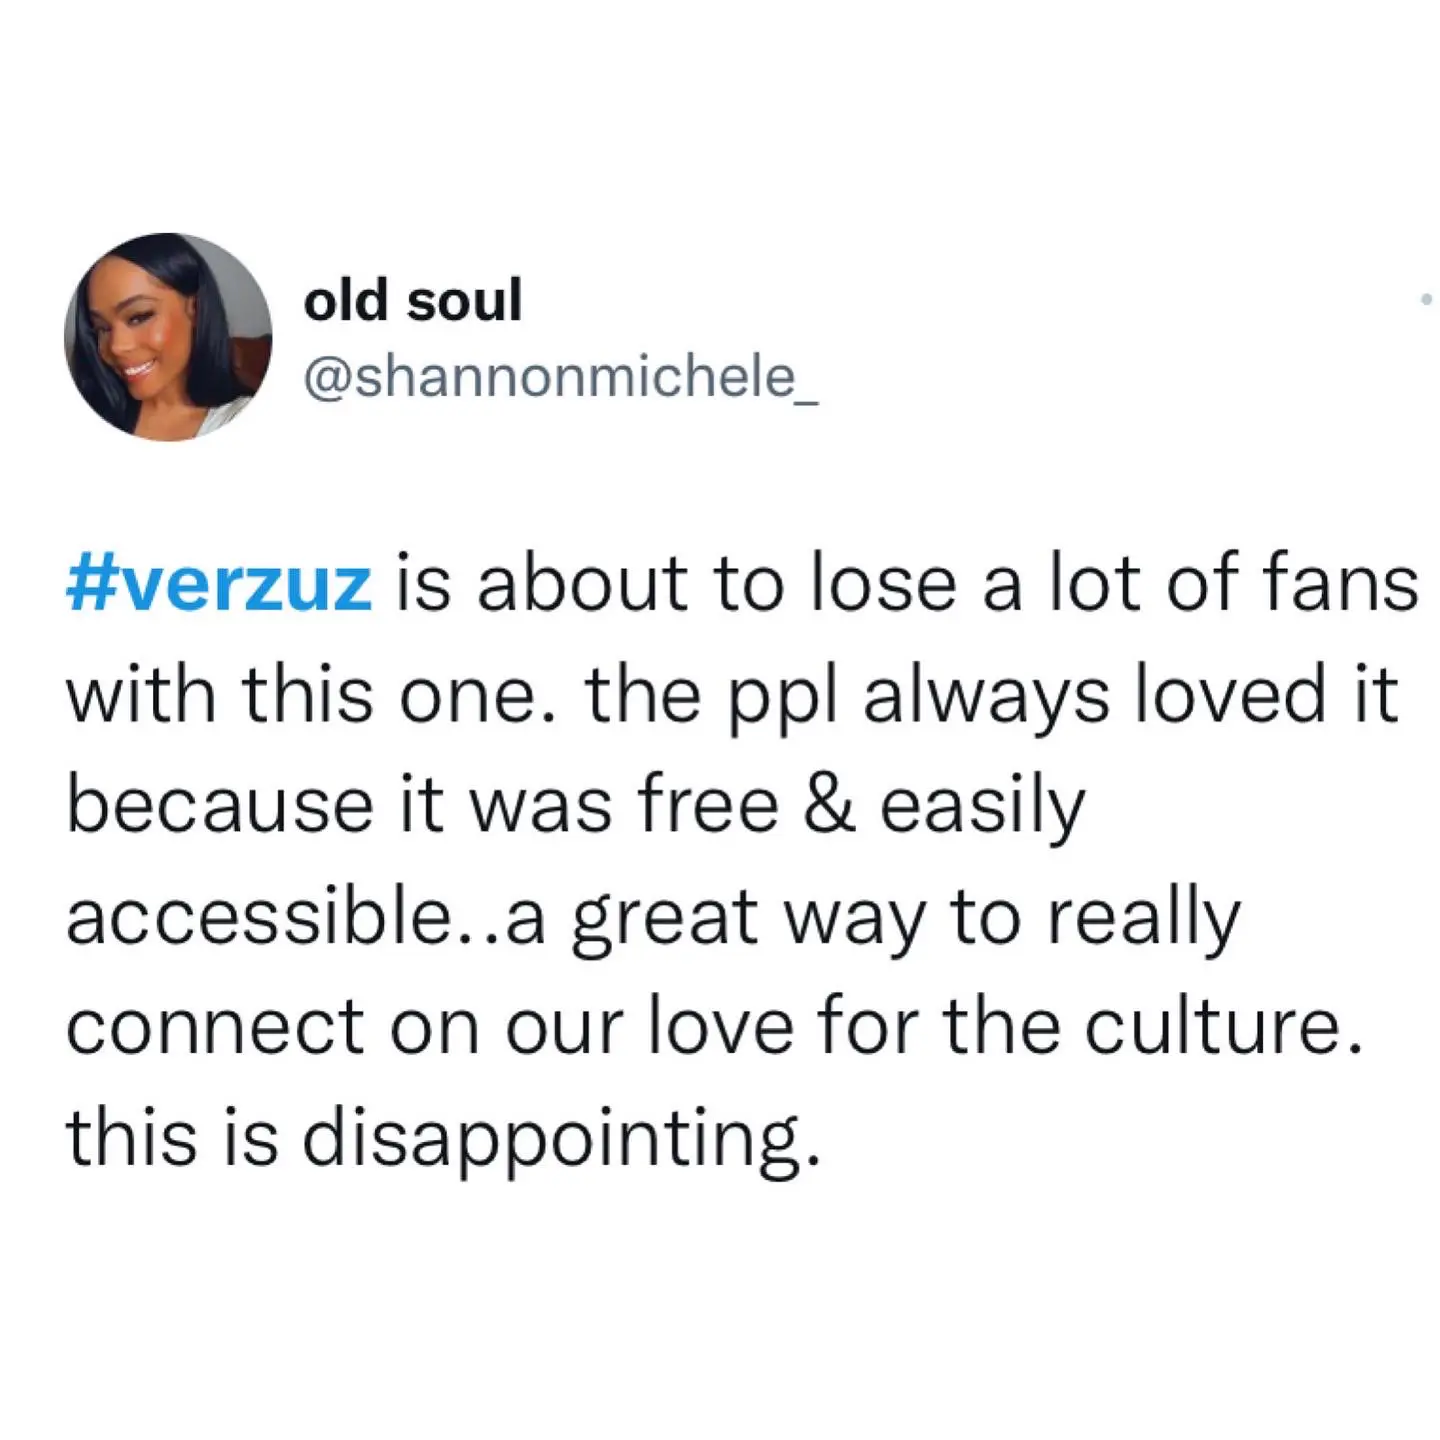Click the word "disappointing." in the tweet
The image size is (1440, 1440).
561,1139
